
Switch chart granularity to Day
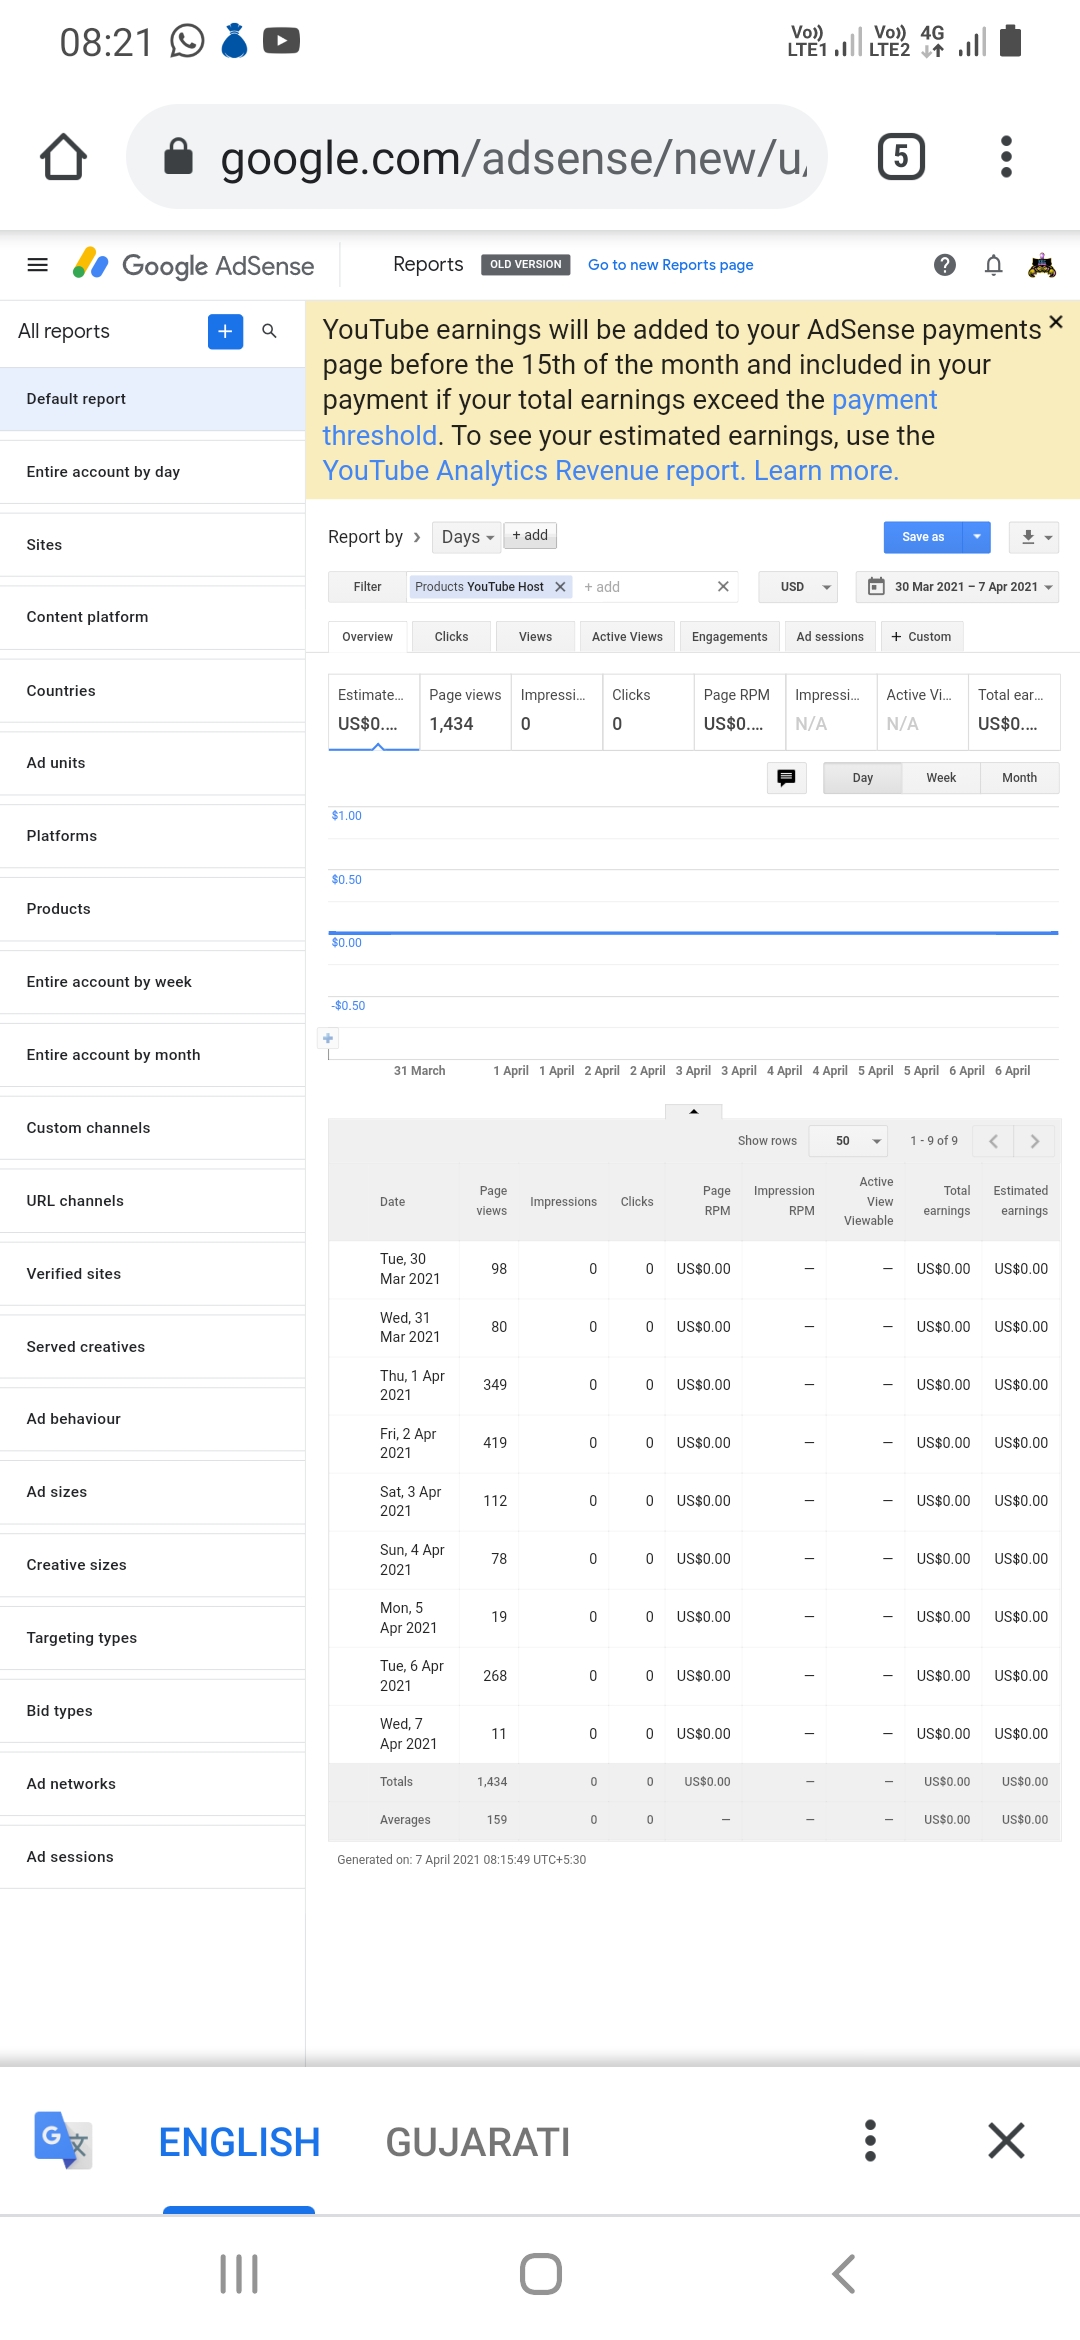[x=863, y=778]
